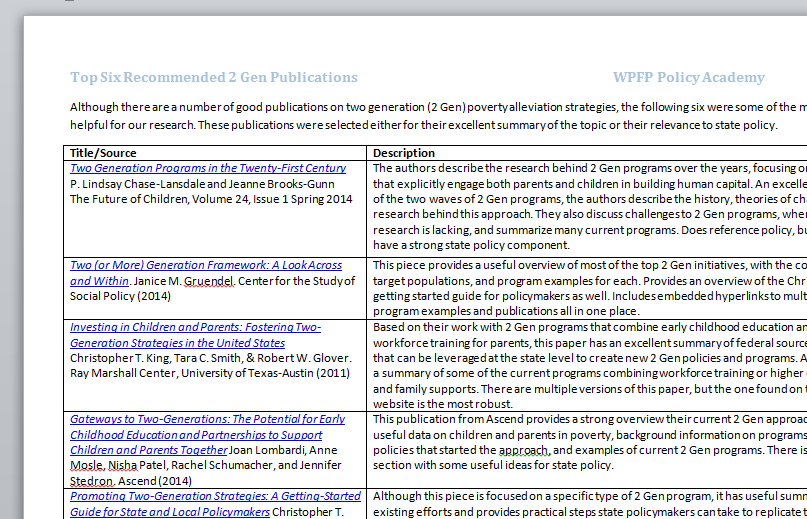Click description starting 'Based on their work with 2 Gen'
The image size is (807, 519).
coord(590,366)
